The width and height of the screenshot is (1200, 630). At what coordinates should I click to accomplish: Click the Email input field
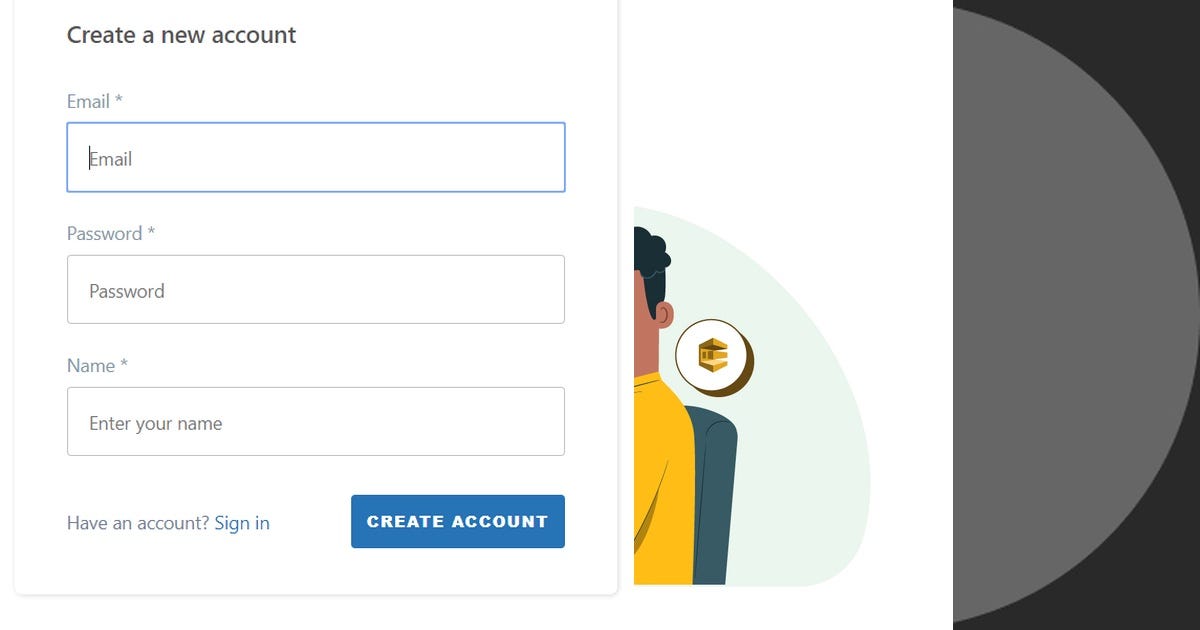click(x=316, y=157)
